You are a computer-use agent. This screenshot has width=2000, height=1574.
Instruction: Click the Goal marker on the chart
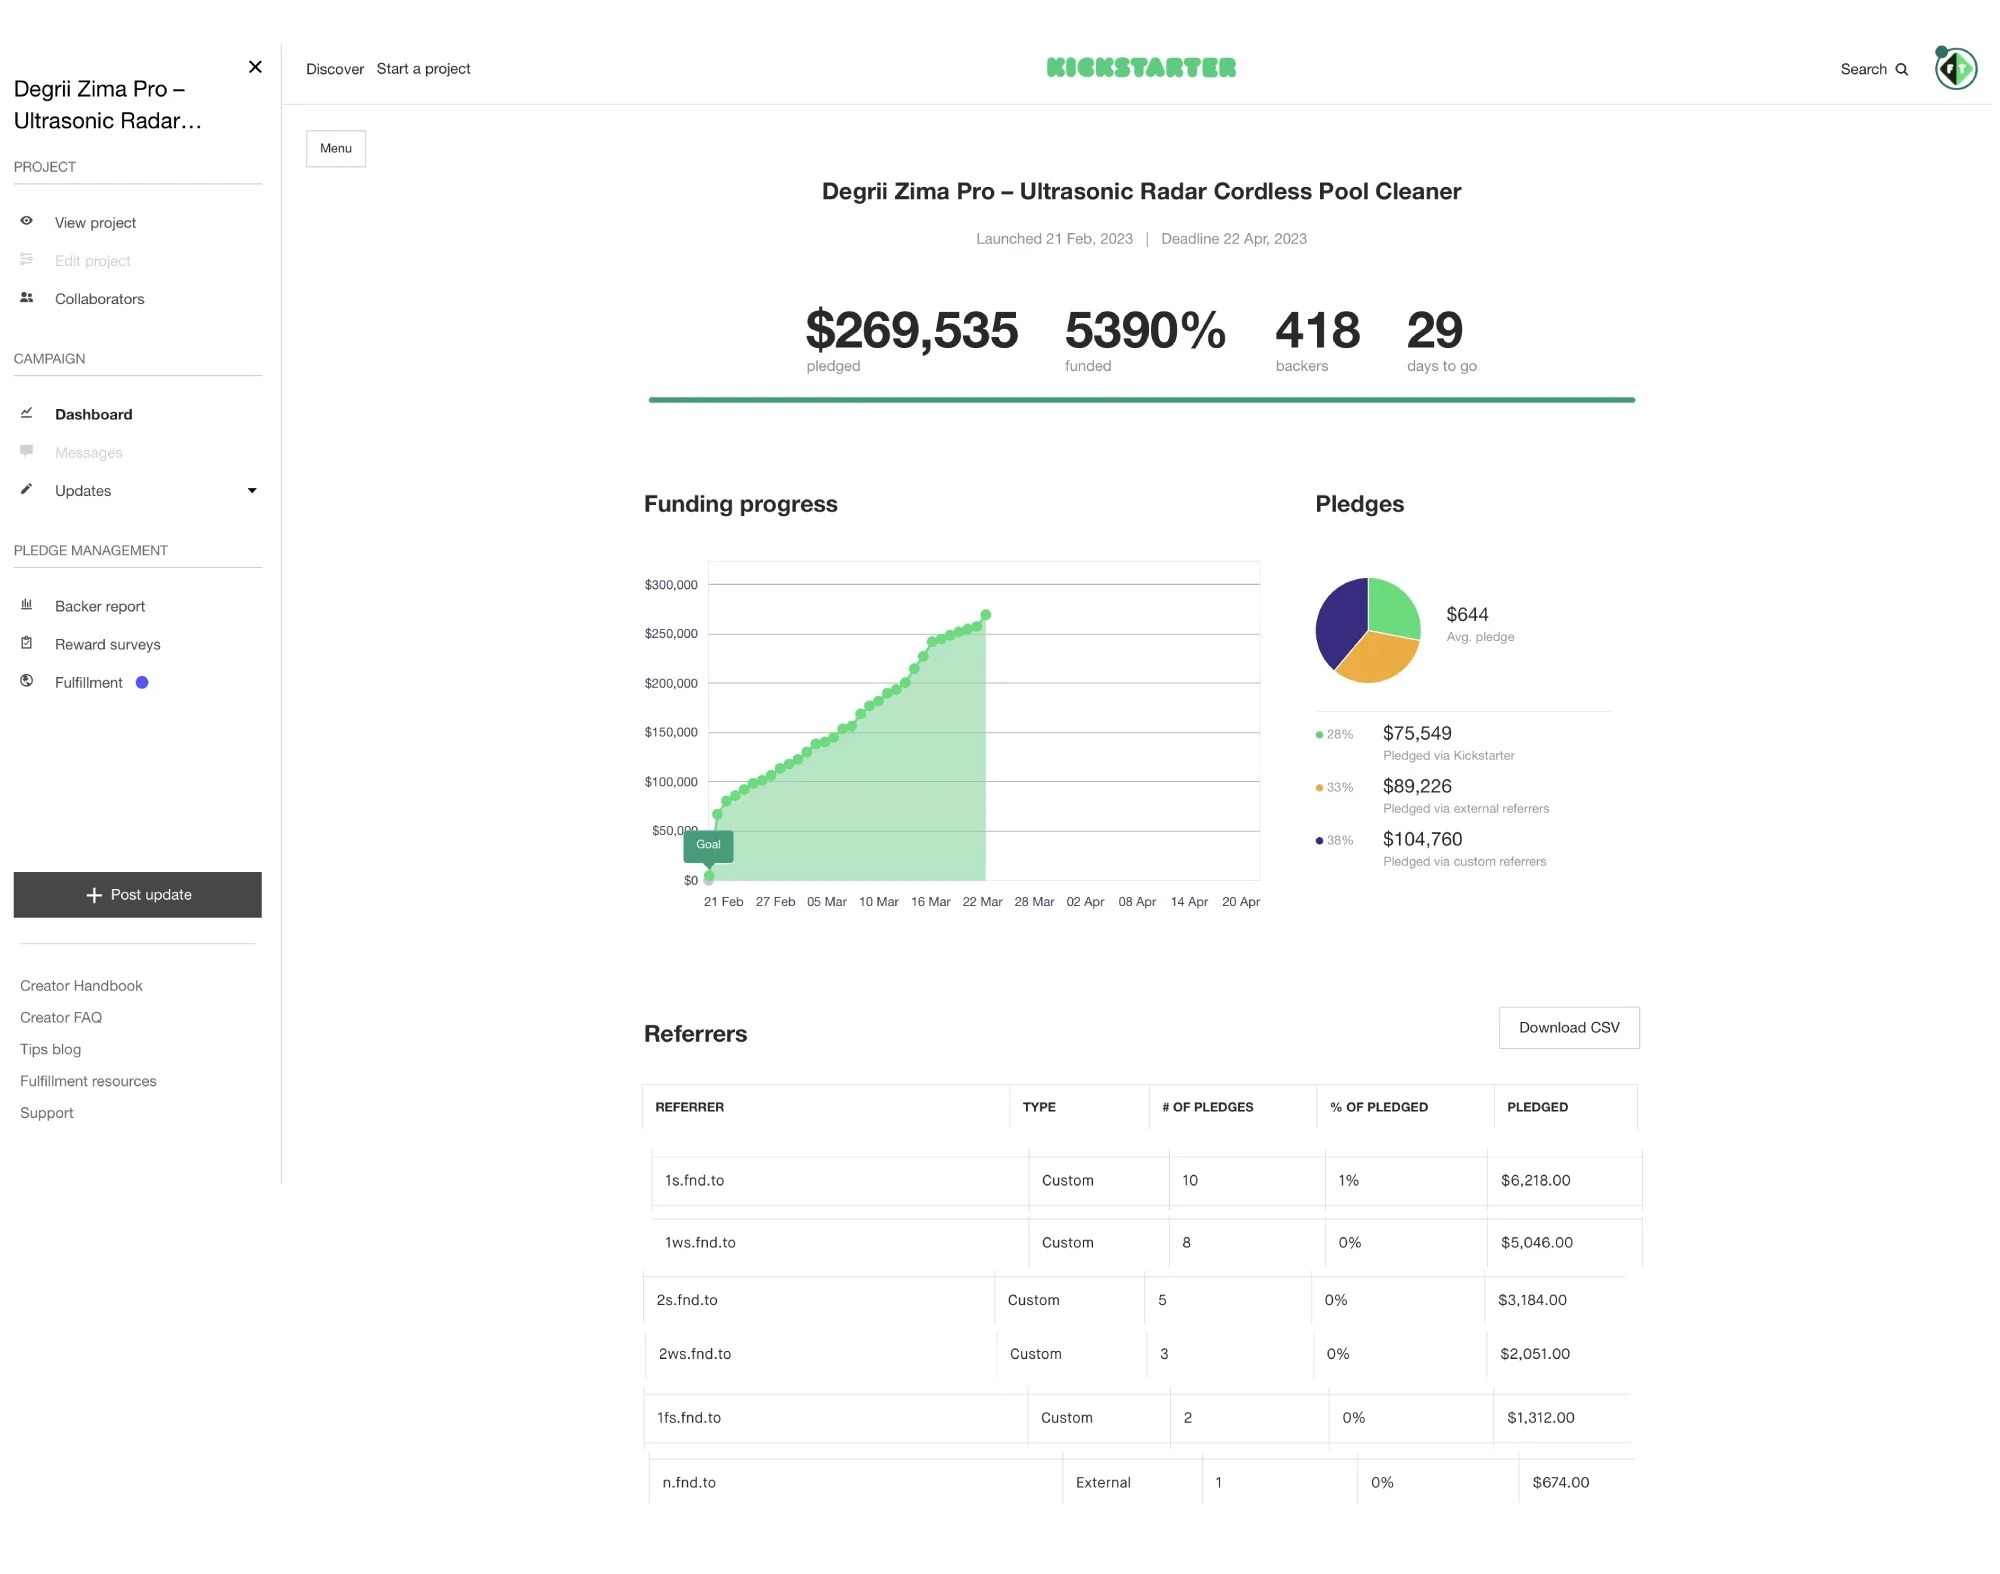coord(708,846)
